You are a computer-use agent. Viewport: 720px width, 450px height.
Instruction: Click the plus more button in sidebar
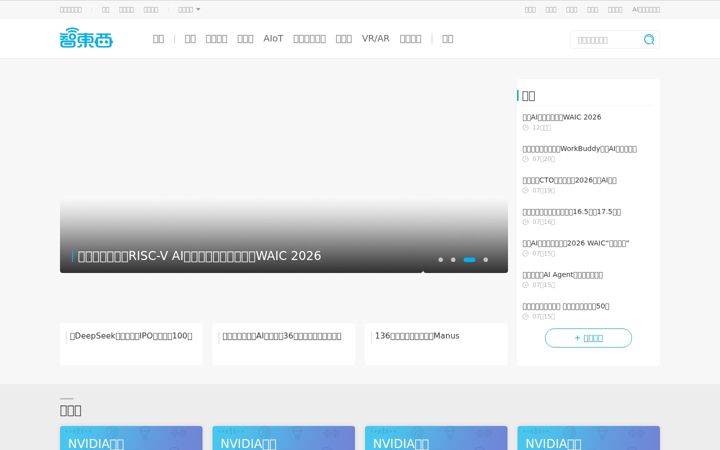[x=588, y=338]
